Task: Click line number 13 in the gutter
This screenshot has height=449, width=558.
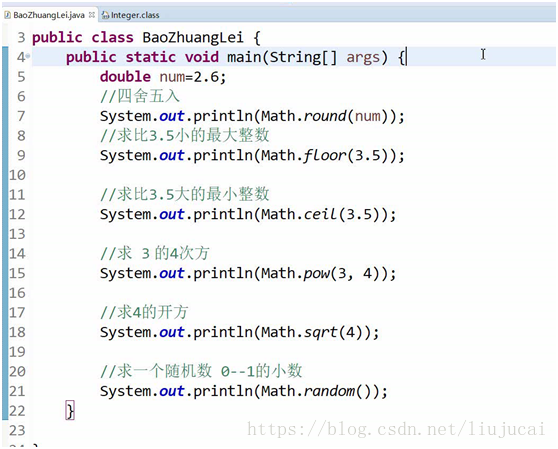Action: pyautogui.click(x=17, y=234)
